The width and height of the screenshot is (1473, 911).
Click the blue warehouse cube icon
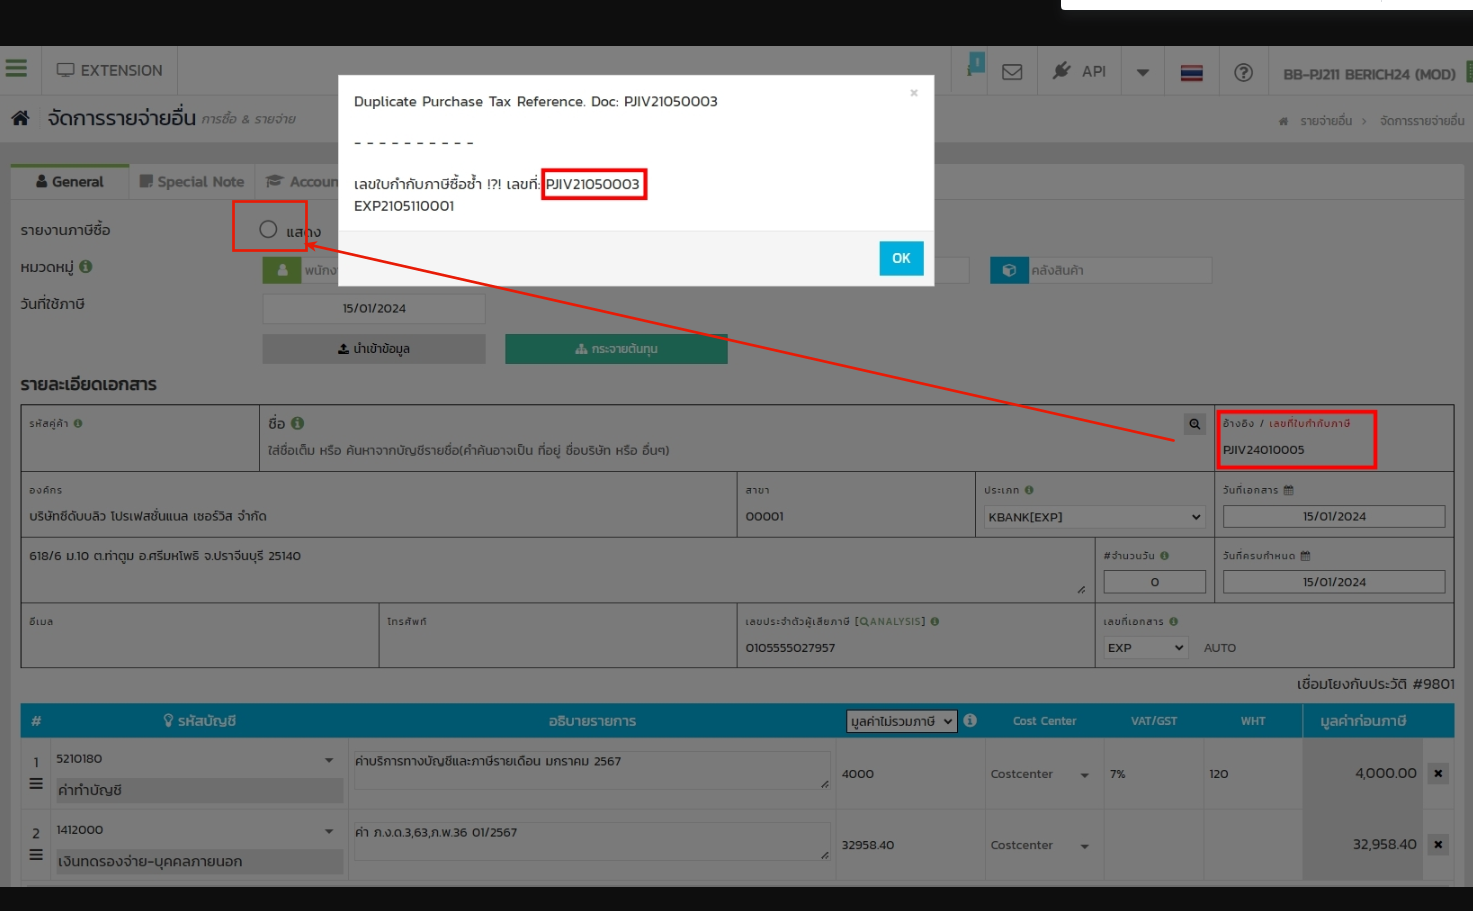click(x=1009, y=270)
